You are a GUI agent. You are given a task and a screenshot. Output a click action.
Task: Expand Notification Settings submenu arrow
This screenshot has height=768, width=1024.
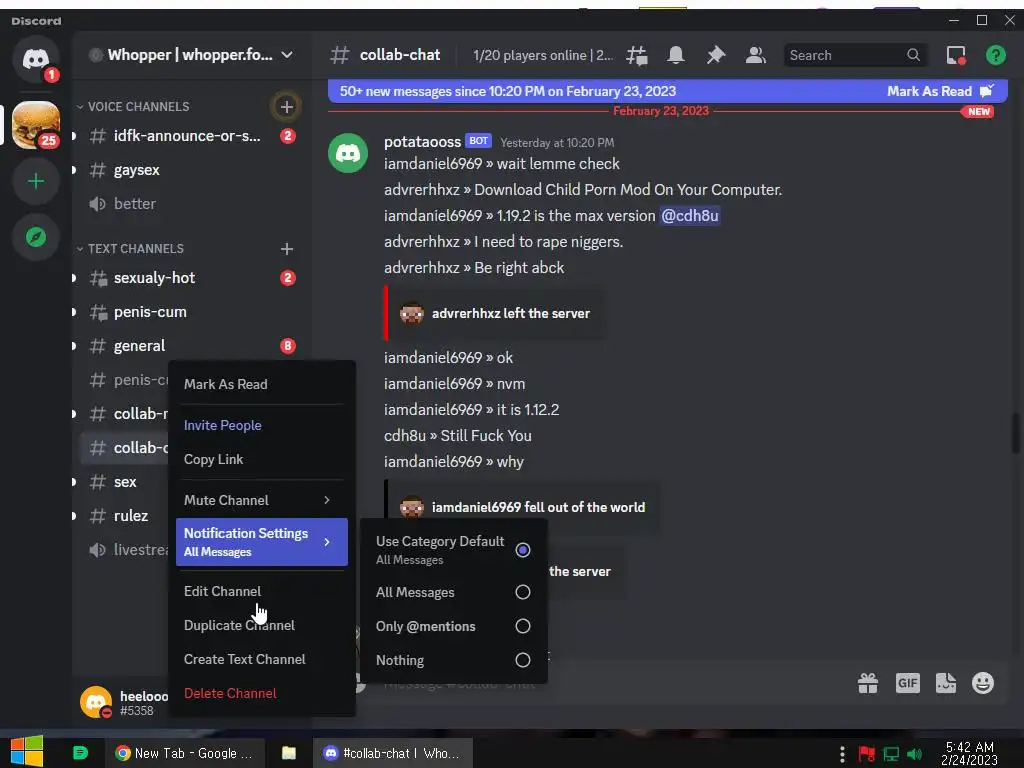coord(327,542)
